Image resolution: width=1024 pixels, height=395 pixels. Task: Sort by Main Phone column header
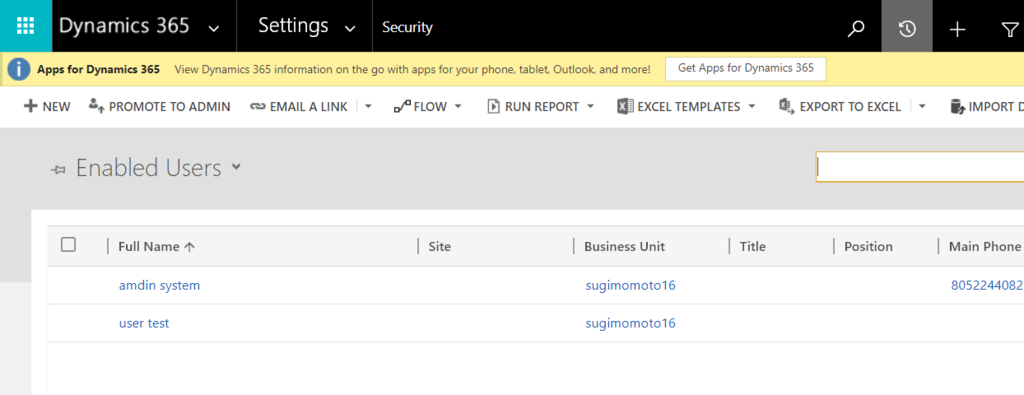click(x=984, y=247)
